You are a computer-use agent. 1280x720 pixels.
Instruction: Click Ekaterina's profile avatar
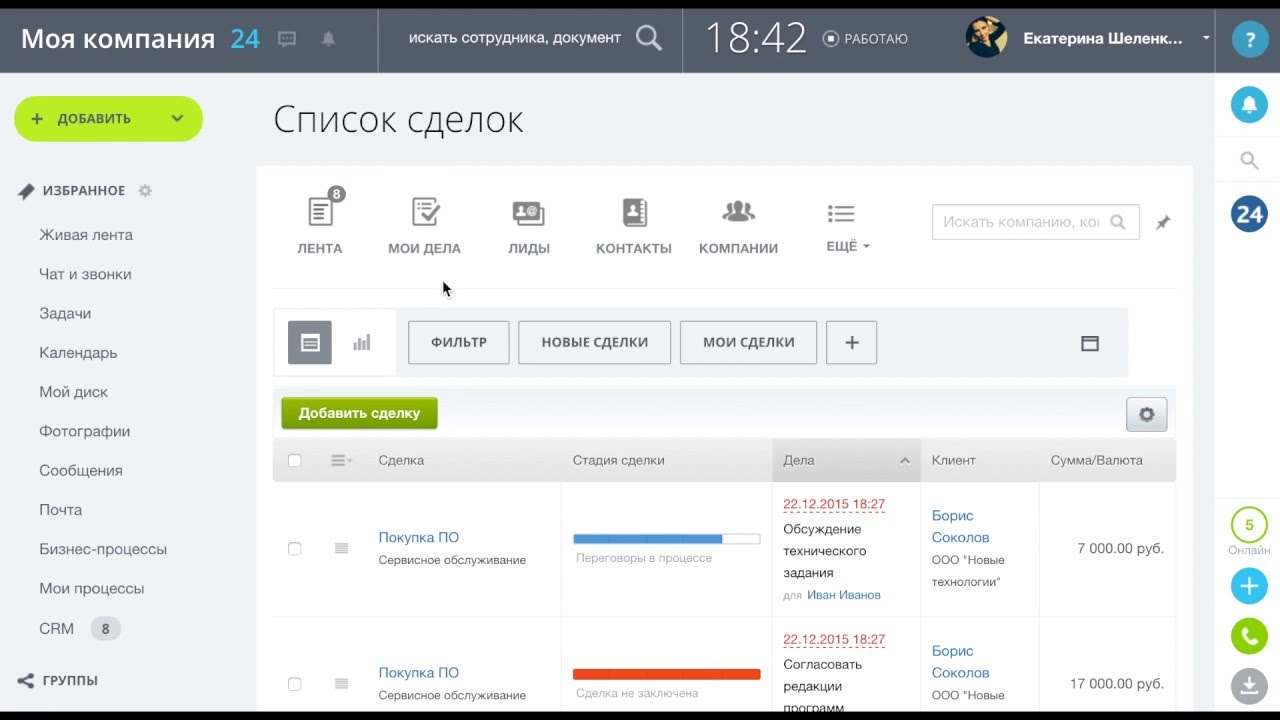tap(986, 38)
